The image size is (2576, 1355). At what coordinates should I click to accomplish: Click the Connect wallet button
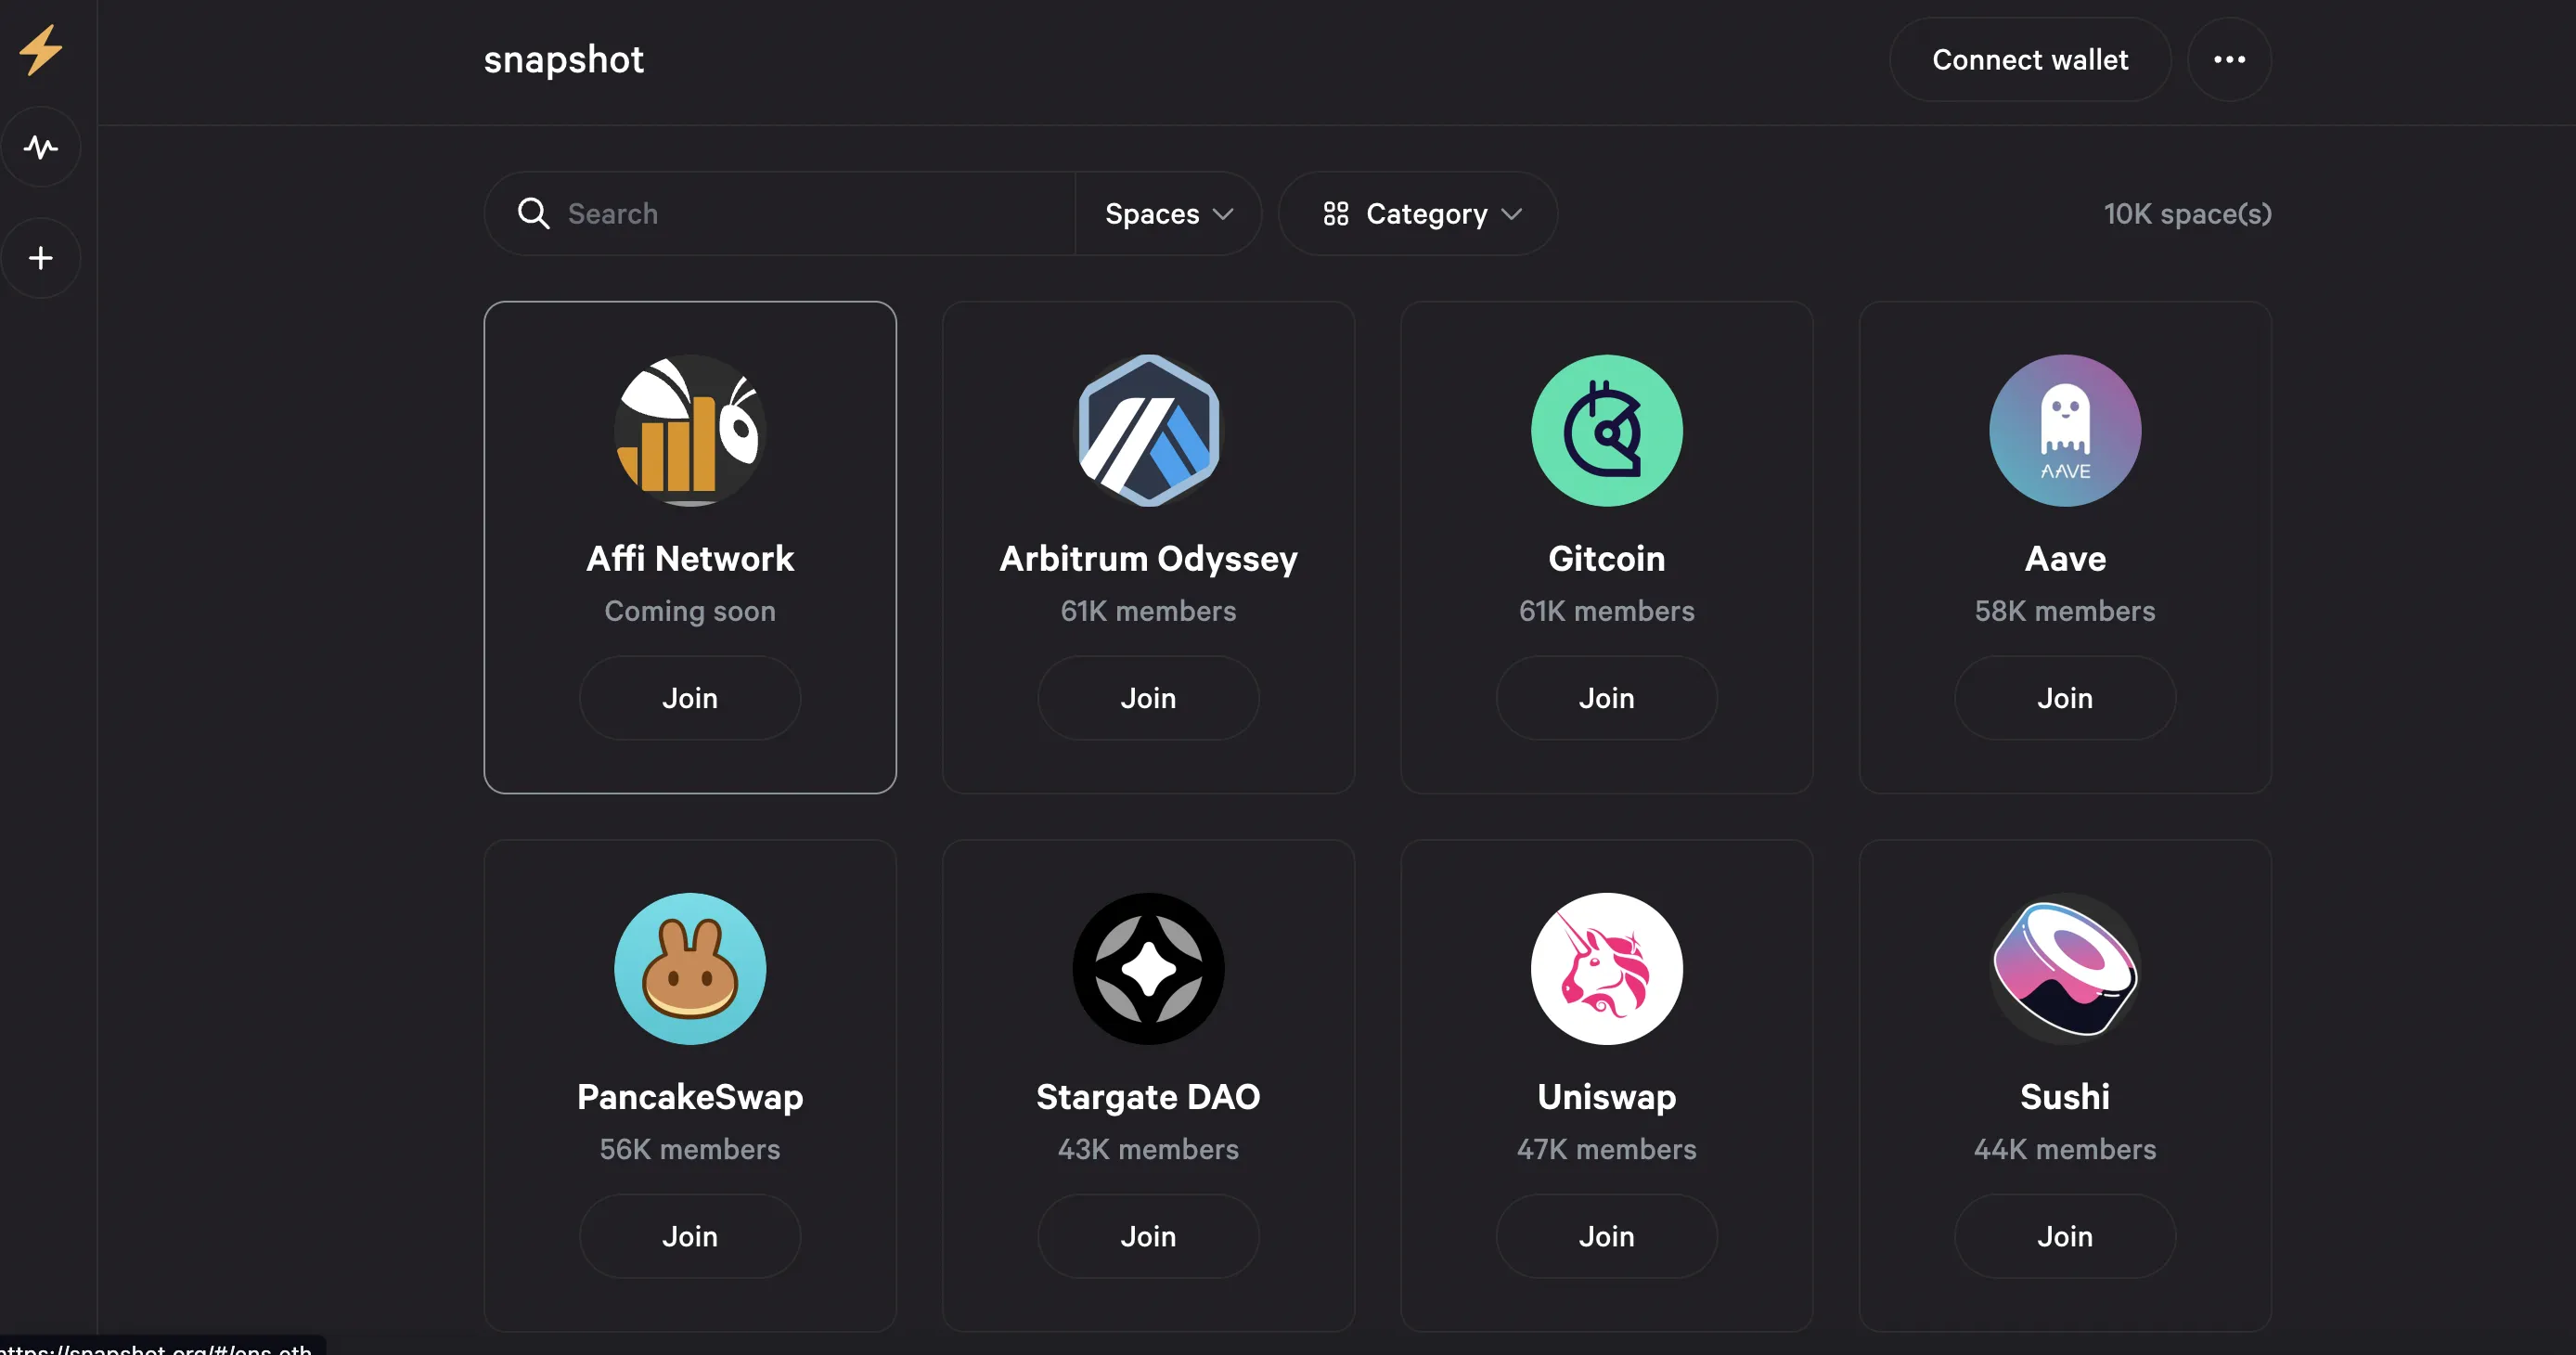point(2029,59)
